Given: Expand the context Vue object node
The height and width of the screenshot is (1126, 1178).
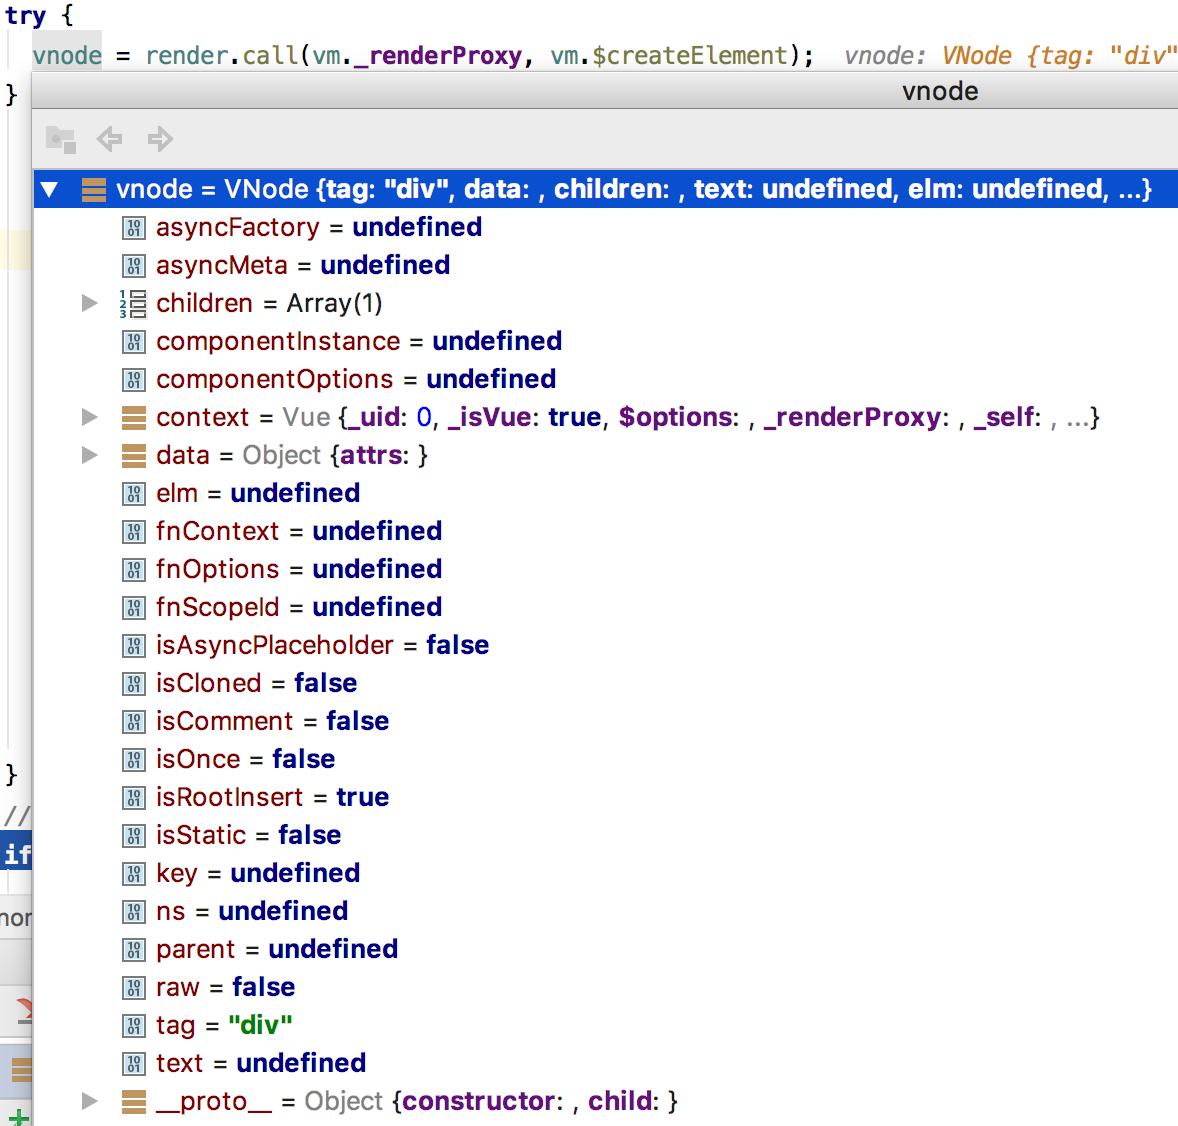Looking at the screenshot, I should (x=90, y=418).
